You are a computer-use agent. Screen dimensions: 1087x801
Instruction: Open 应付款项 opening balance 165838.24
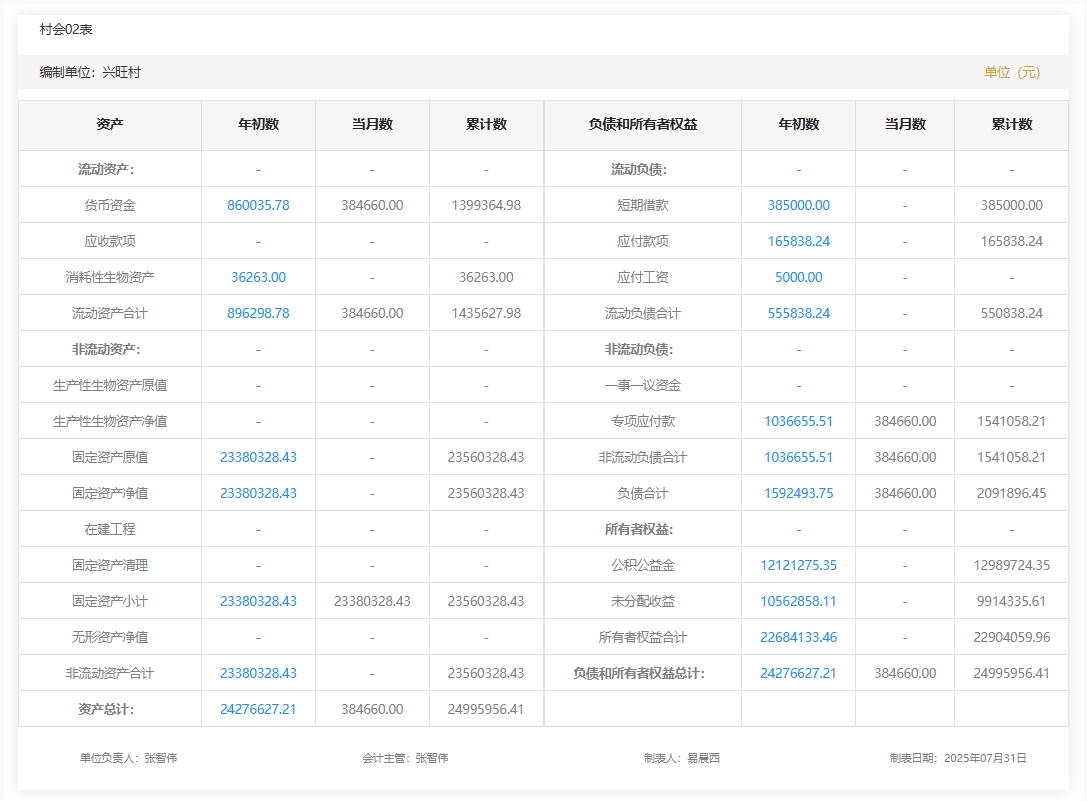[x=798, y=241]
